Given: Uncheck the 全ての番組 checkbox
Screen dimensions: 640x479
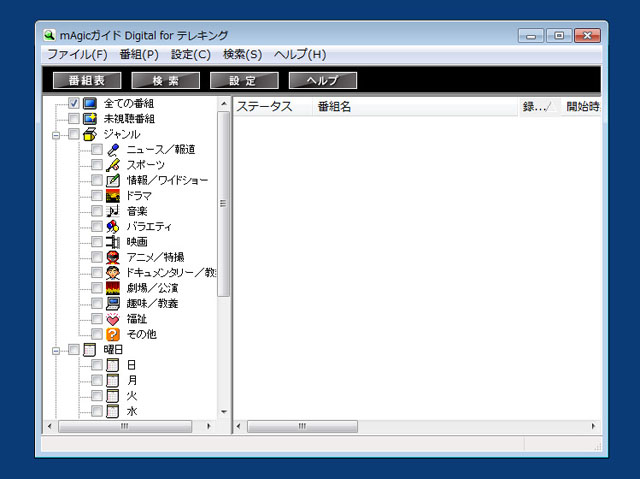Looking at the screenshot, I should [74, 103].
